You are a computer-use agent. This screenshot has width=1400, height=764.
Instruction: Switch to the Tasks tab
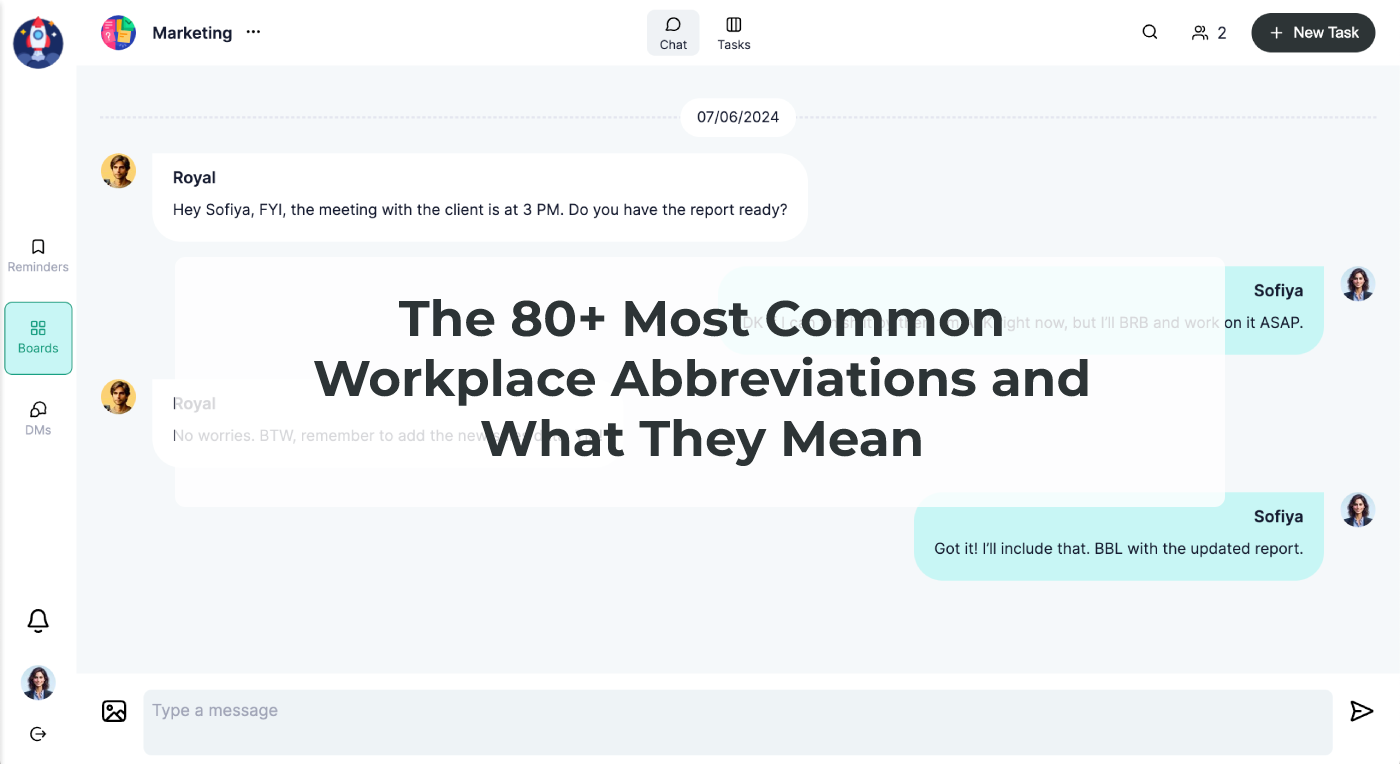pos(733,32)
